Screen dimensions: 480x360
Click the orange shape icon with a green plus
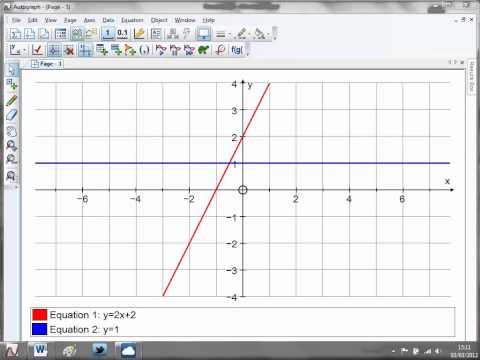pos(130,50)
